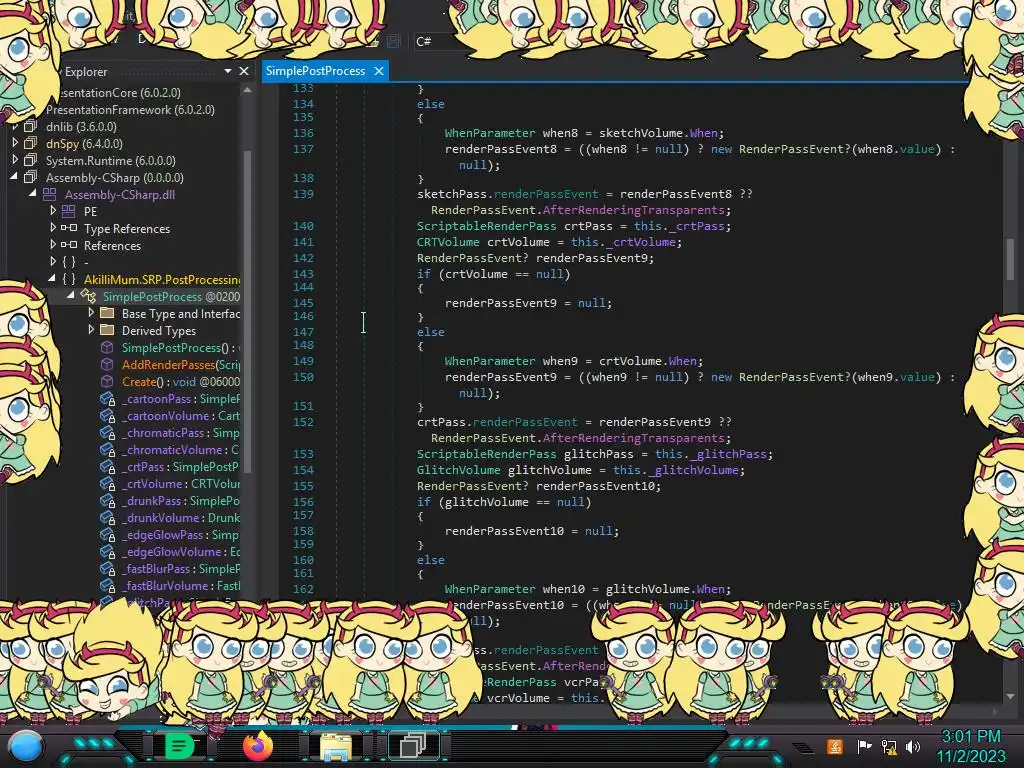Expand the System.Runtime (6.0.0.0) node
This screenshot has height=768, width=1024.
click(14, 159)
